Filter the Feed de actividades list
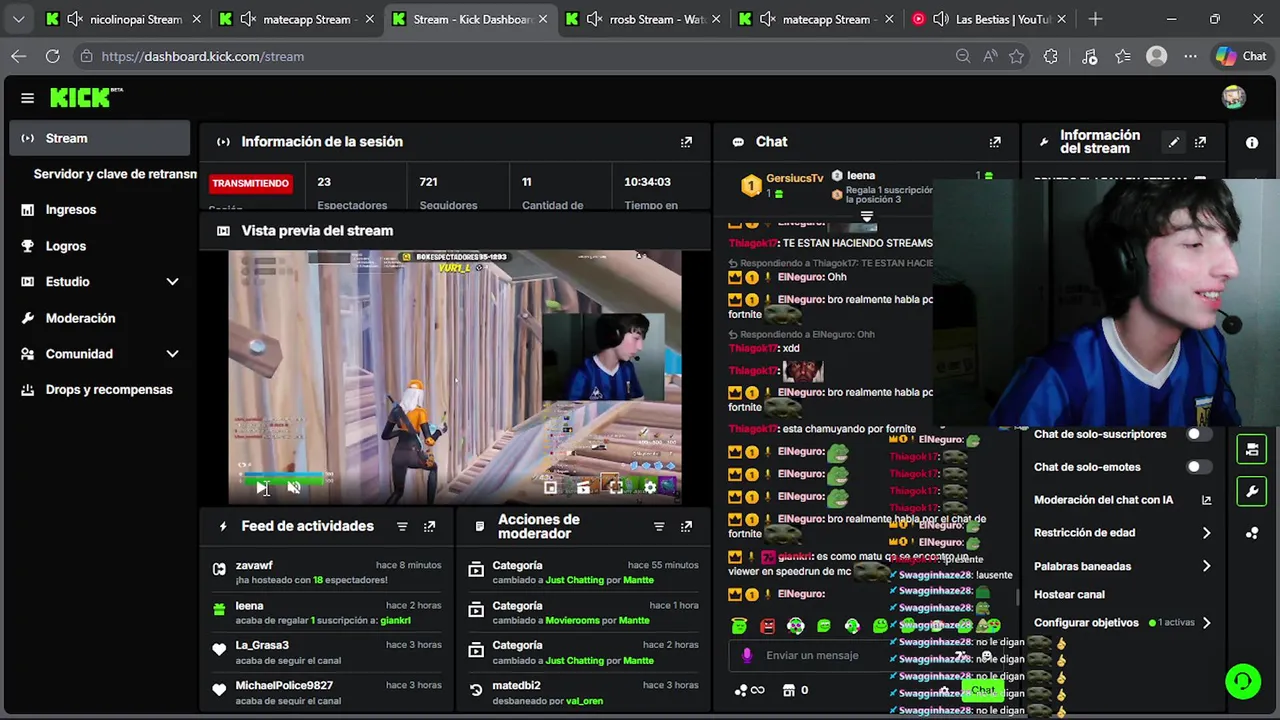This screenshot has width=1280, height=720. tap(402, 526)
